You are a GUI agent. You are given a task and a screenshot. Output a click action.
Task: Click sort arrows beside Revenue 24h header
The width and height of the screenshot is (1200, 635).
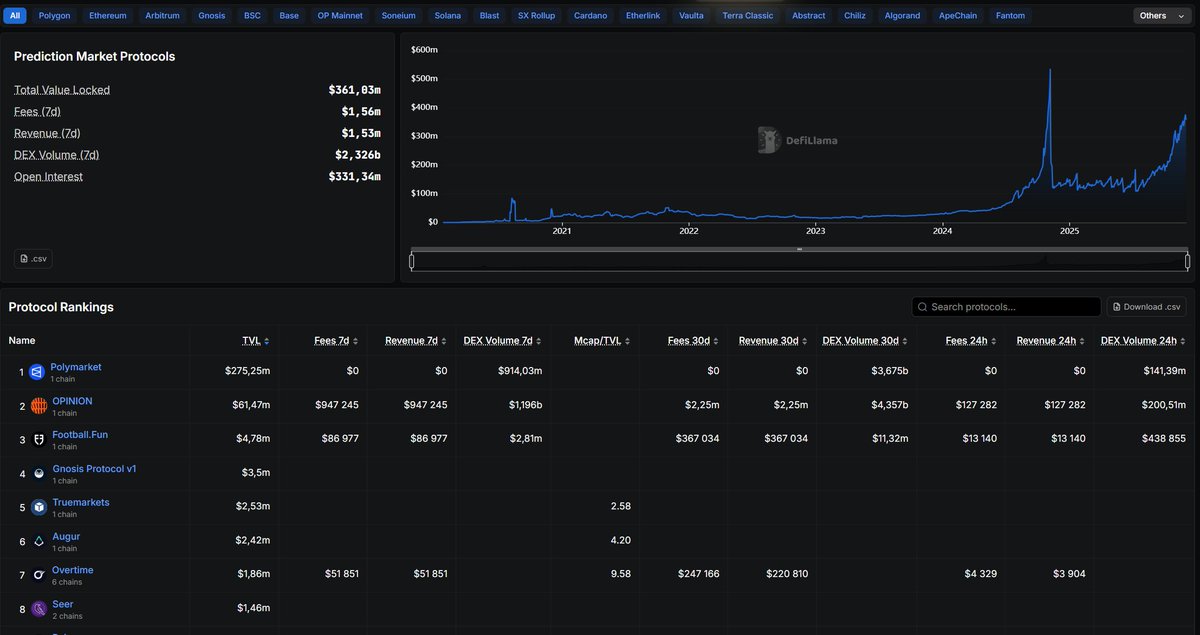1082,341
